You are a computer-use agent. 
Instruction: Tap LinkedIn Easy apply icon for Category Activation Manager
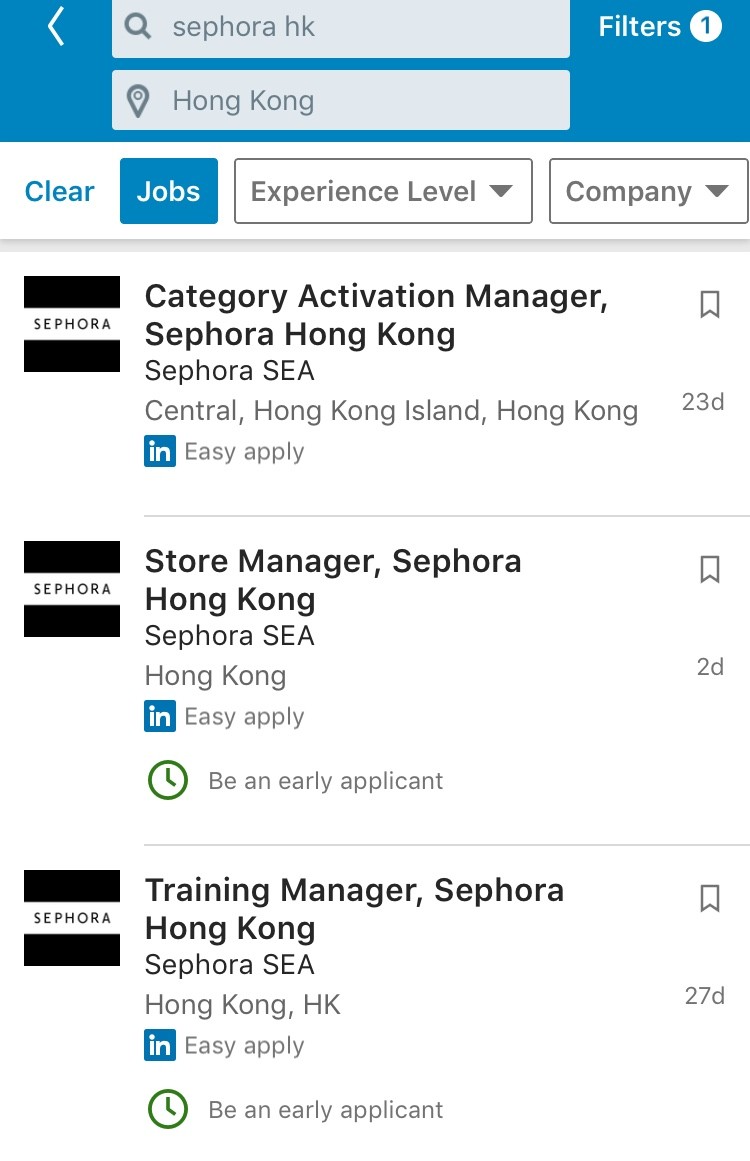coord(160,451)
